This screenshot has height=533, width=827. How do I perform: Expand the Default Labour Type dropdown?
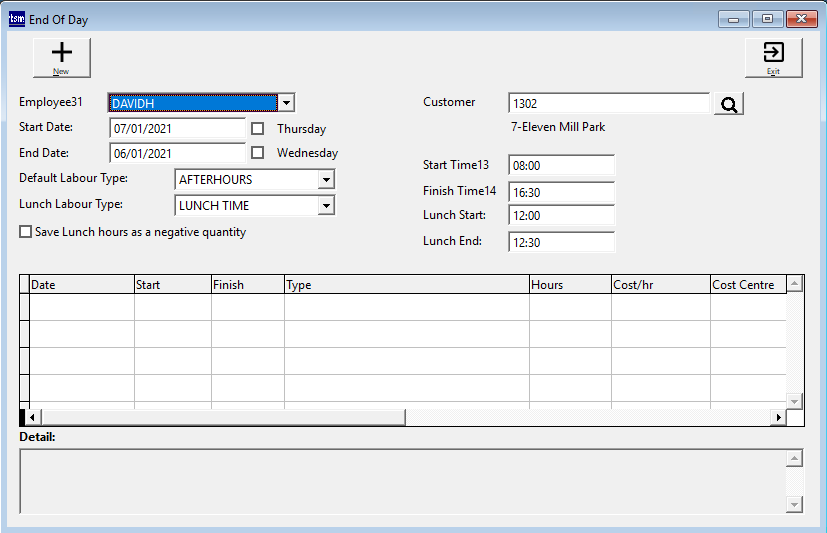click(x=325, y=180)
